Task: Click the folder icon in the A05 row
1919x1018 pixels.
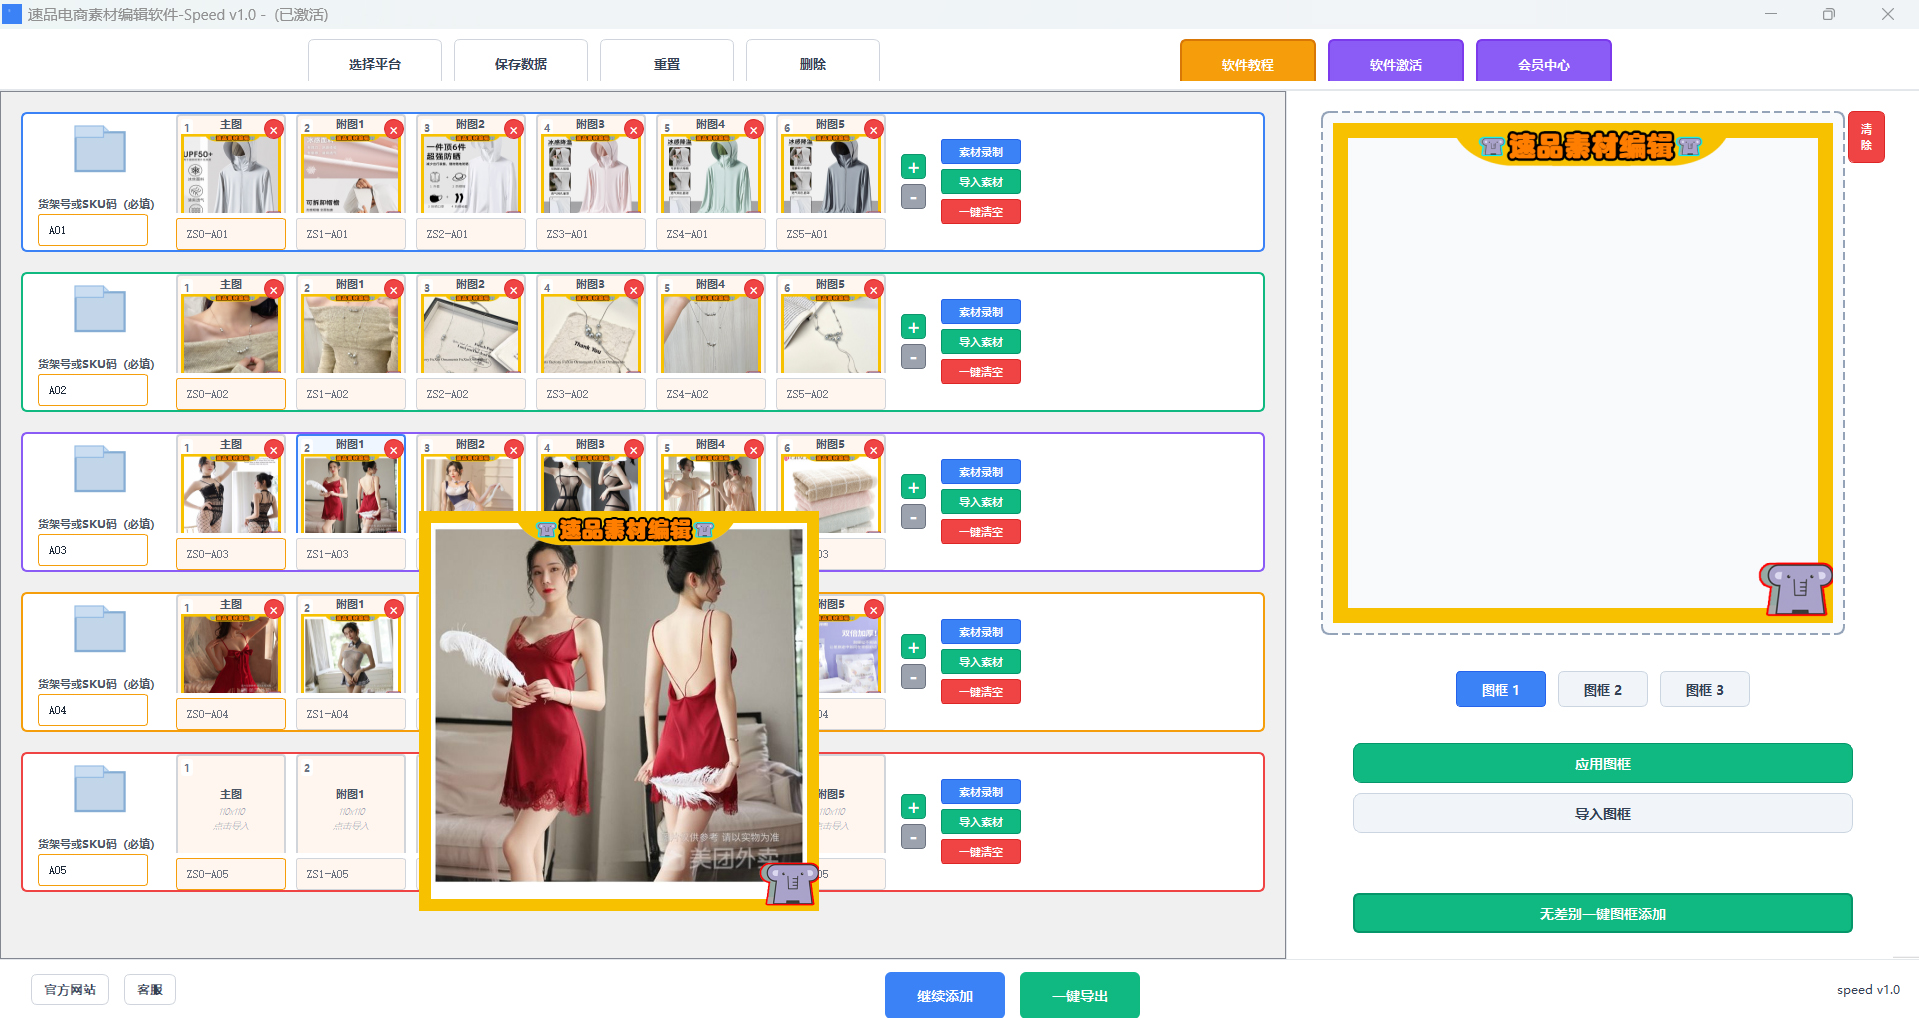Action: (99, 790)
